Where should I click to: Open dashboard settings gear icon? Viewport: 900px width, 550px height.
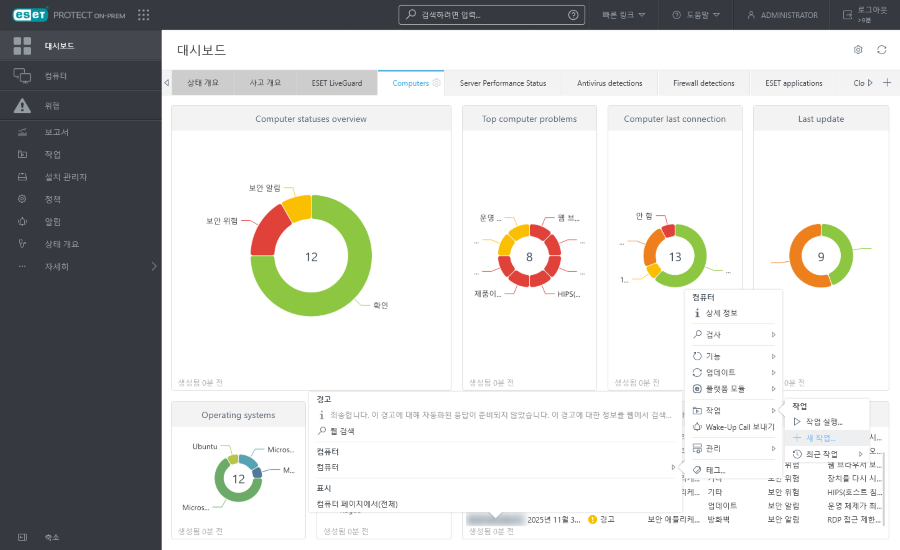point(857,50)
